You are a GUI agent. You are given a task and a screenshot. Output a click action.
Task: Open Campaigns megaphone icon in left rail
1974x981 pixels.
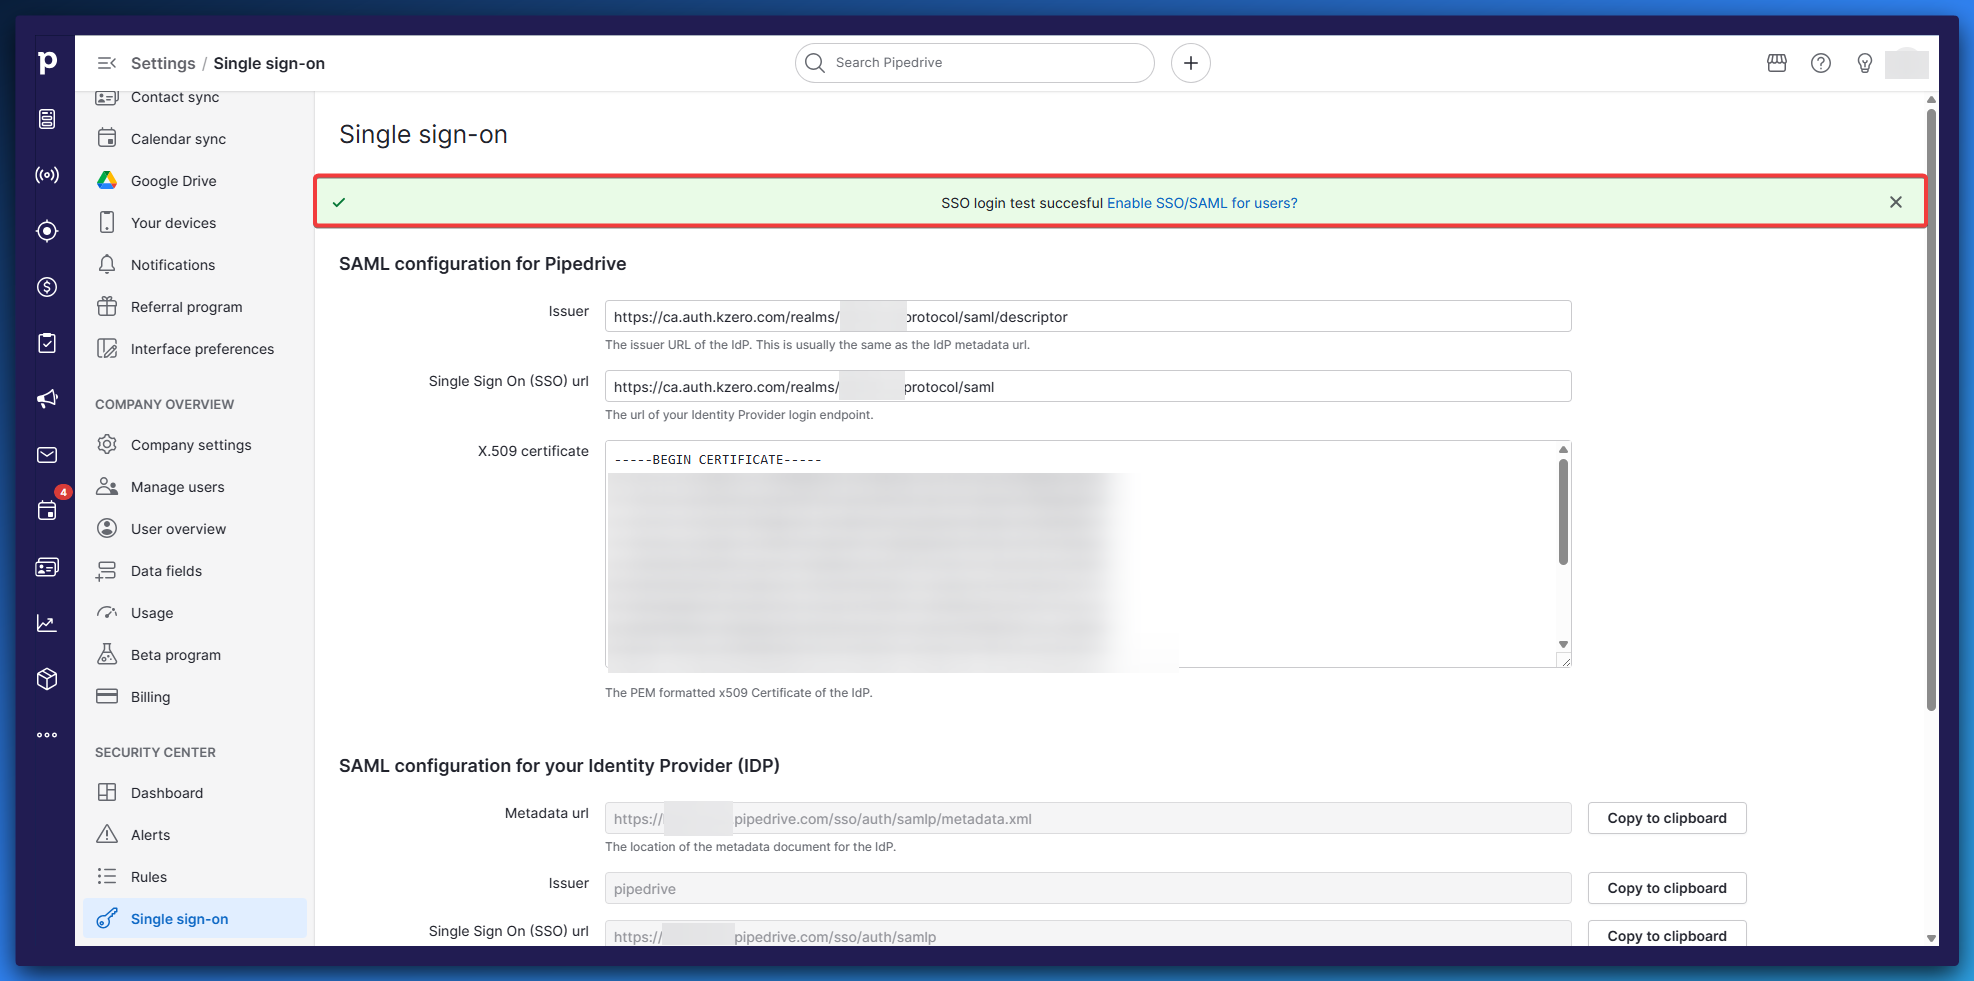[x=47, y=399]
